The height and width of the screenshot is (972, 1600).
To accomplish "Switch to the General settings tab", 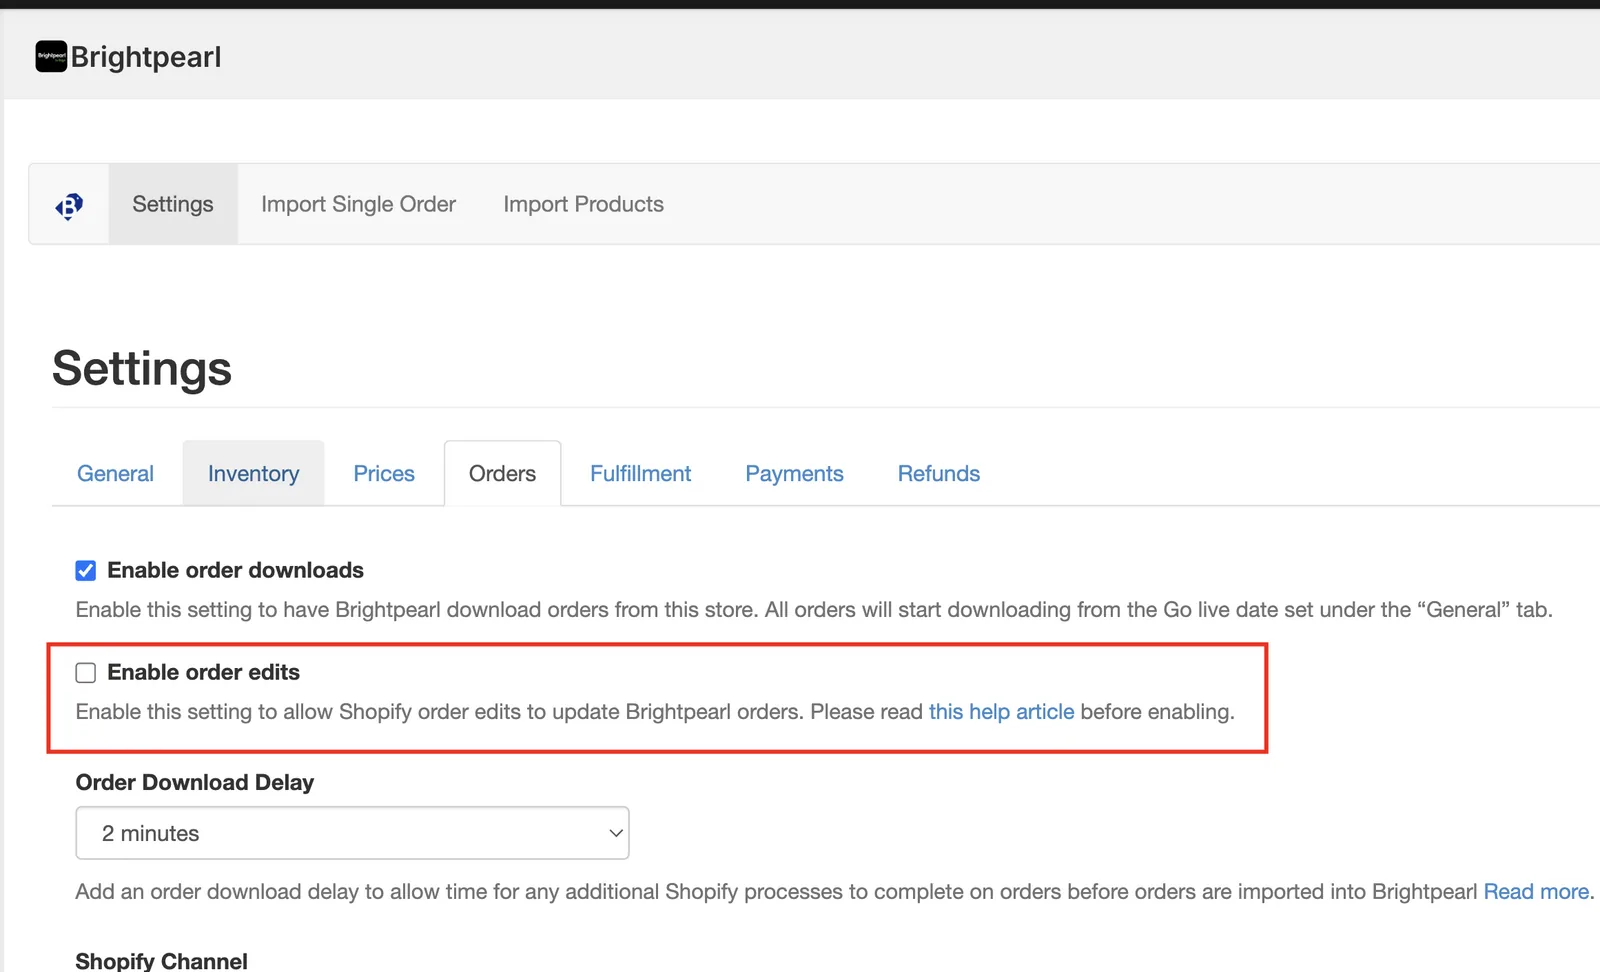I will [x=115, y=474].
